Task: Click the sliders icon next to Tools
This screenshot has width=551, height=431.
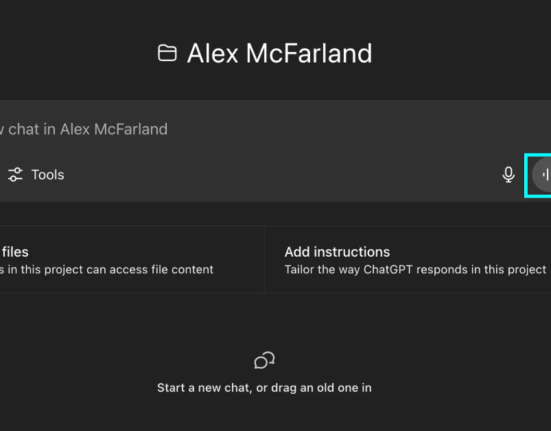Action: click(15, 175)
